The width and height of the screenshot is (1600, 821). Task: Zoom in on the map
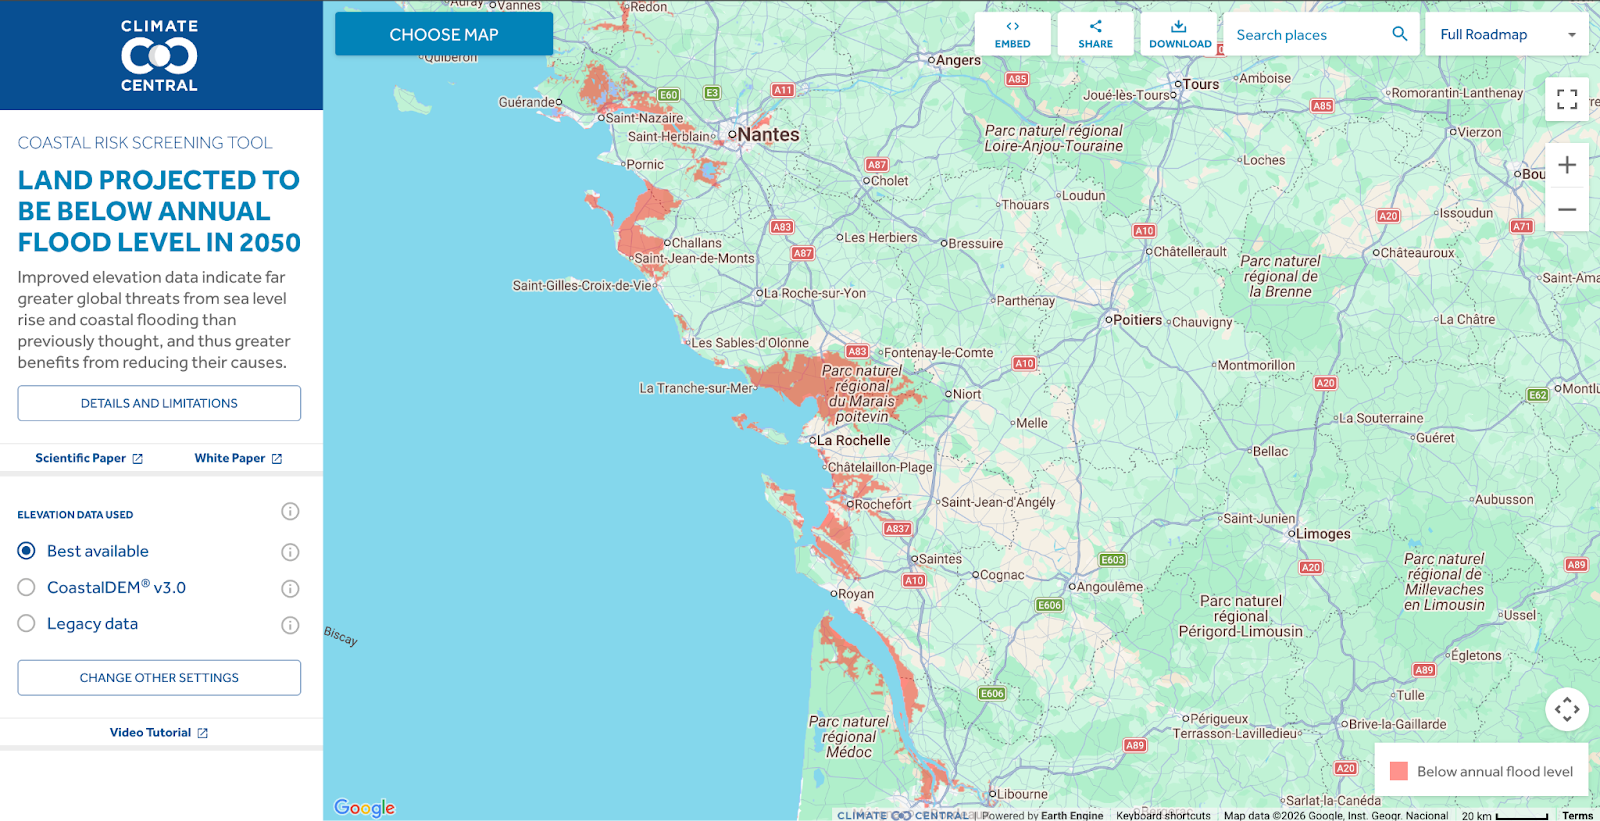point(1567,165)
